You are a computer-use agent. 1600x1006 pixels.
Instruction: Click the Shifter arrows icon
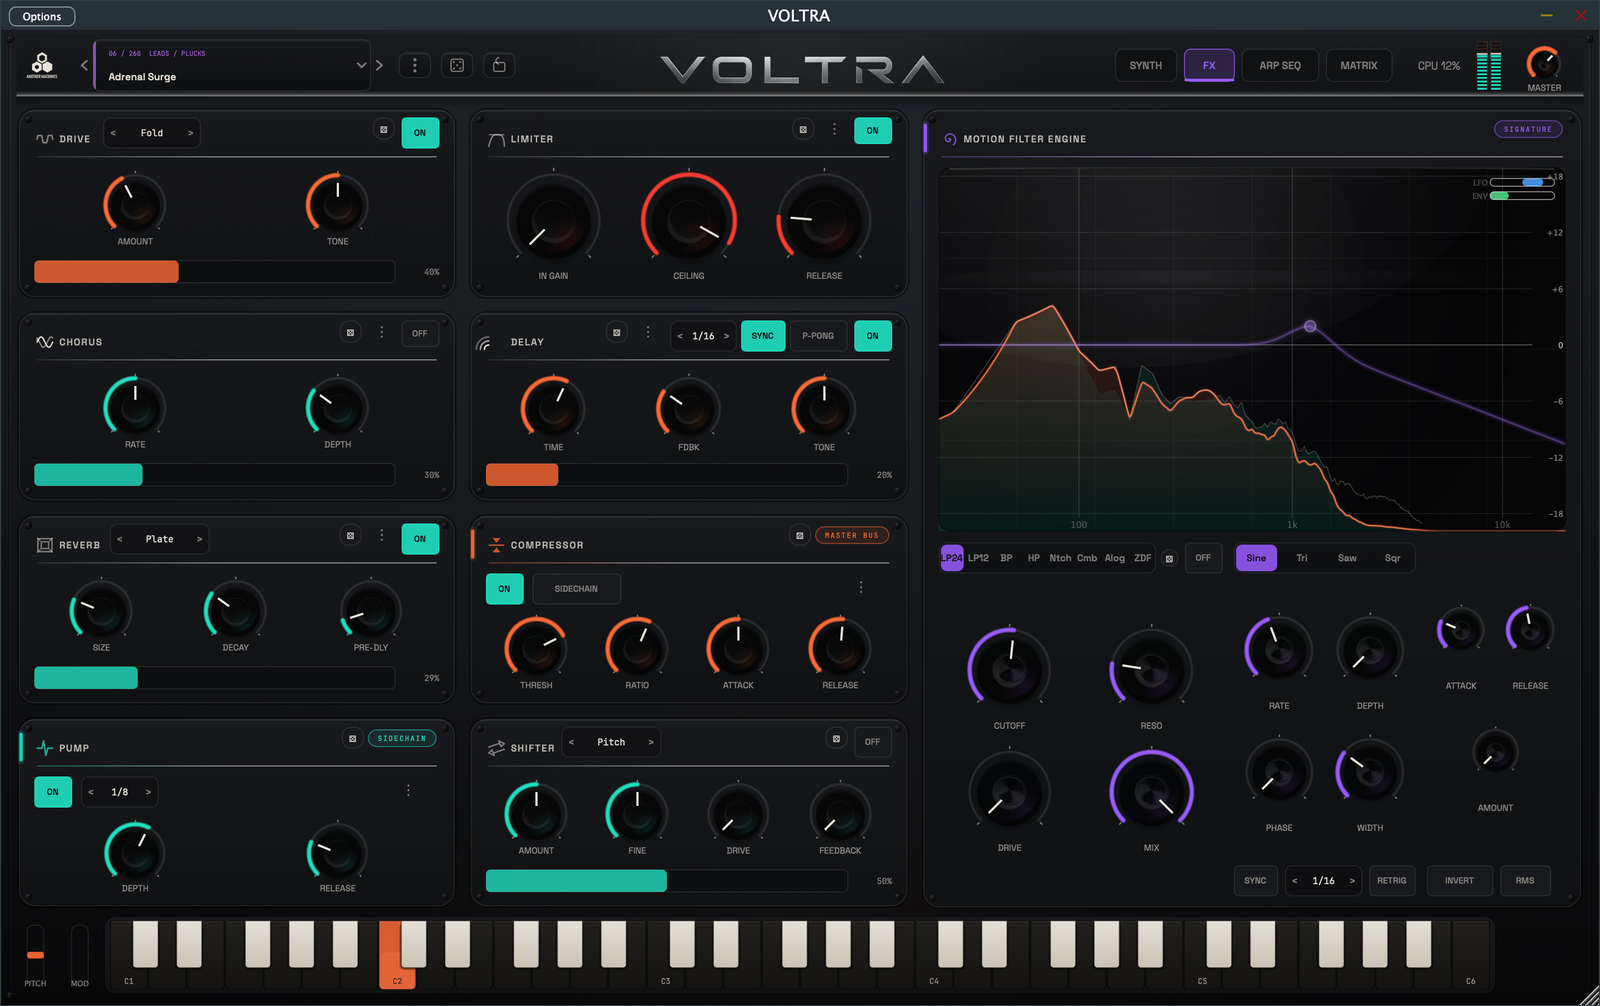click(496, 748)
